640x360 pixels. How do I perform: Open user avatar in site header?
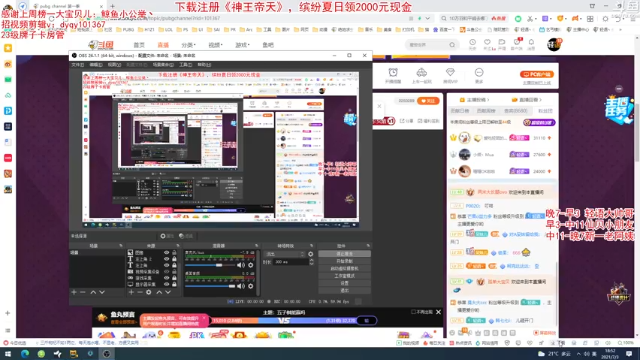554,44
